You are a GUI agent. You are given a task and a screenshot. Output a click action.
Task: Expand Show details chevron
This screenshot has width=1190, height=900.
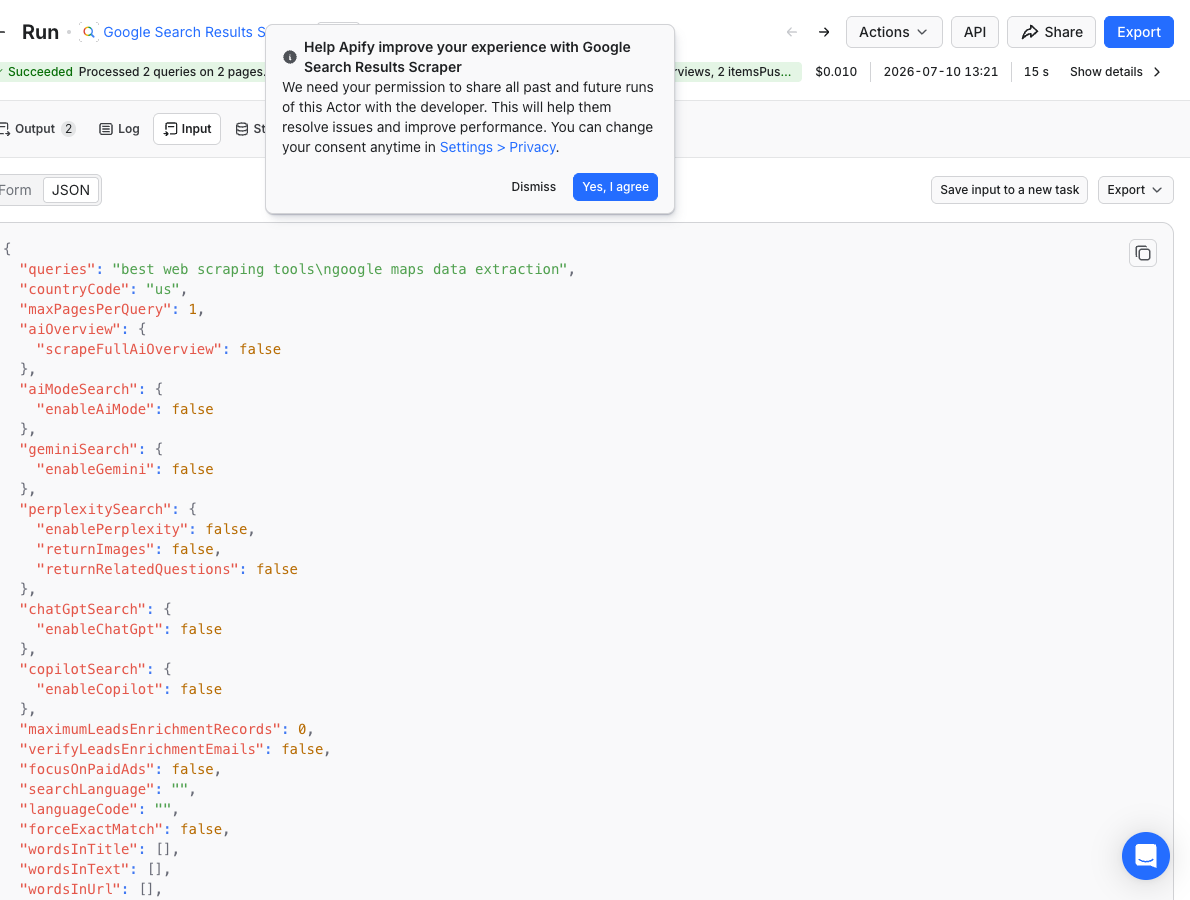click(1157, 72)
